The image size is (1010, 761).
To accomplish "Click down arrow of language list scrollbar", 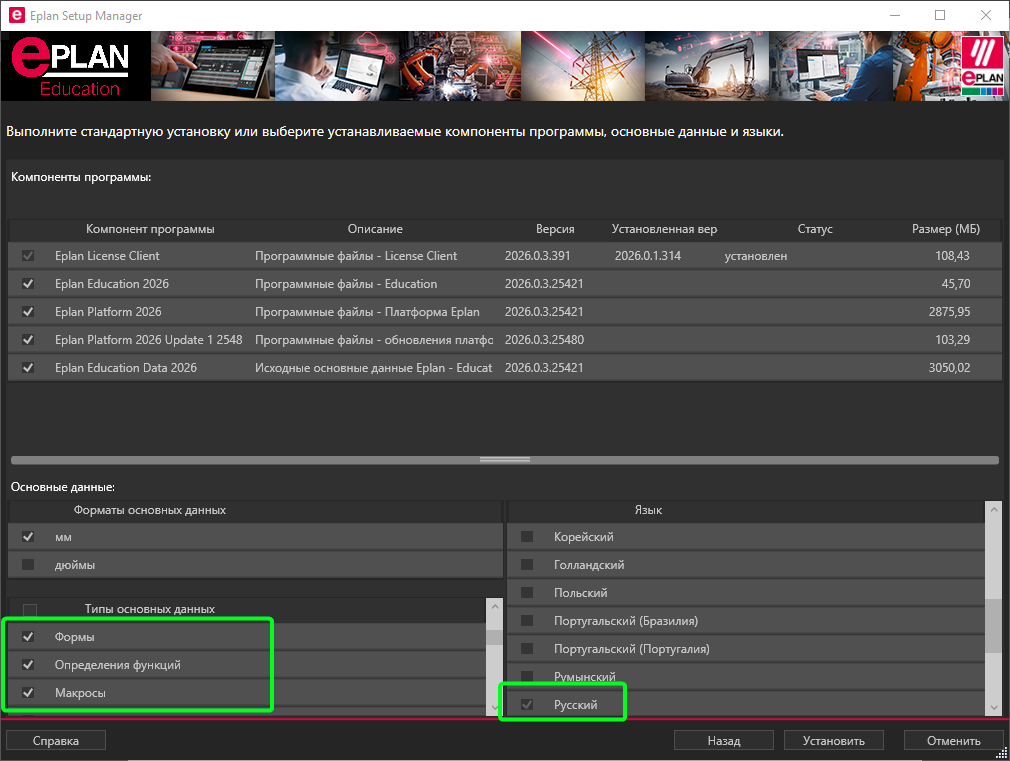I will tap(994, 707).
